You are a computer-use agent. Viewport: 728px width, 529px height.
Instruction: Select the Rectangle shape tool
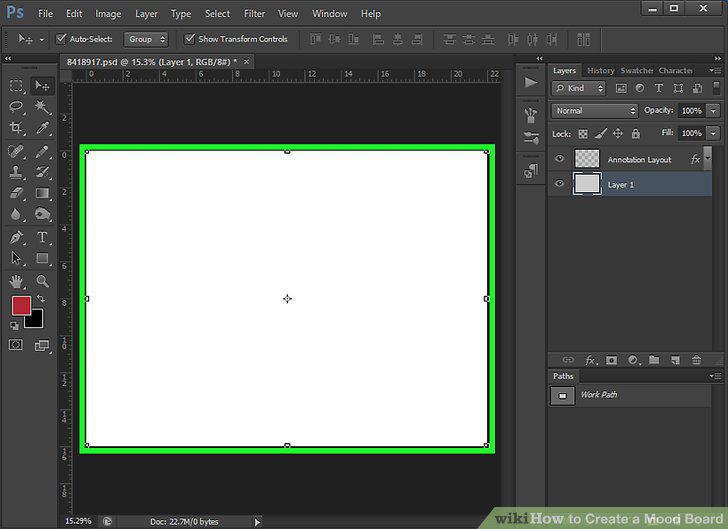pyautogui.click(x=42, y=258)
